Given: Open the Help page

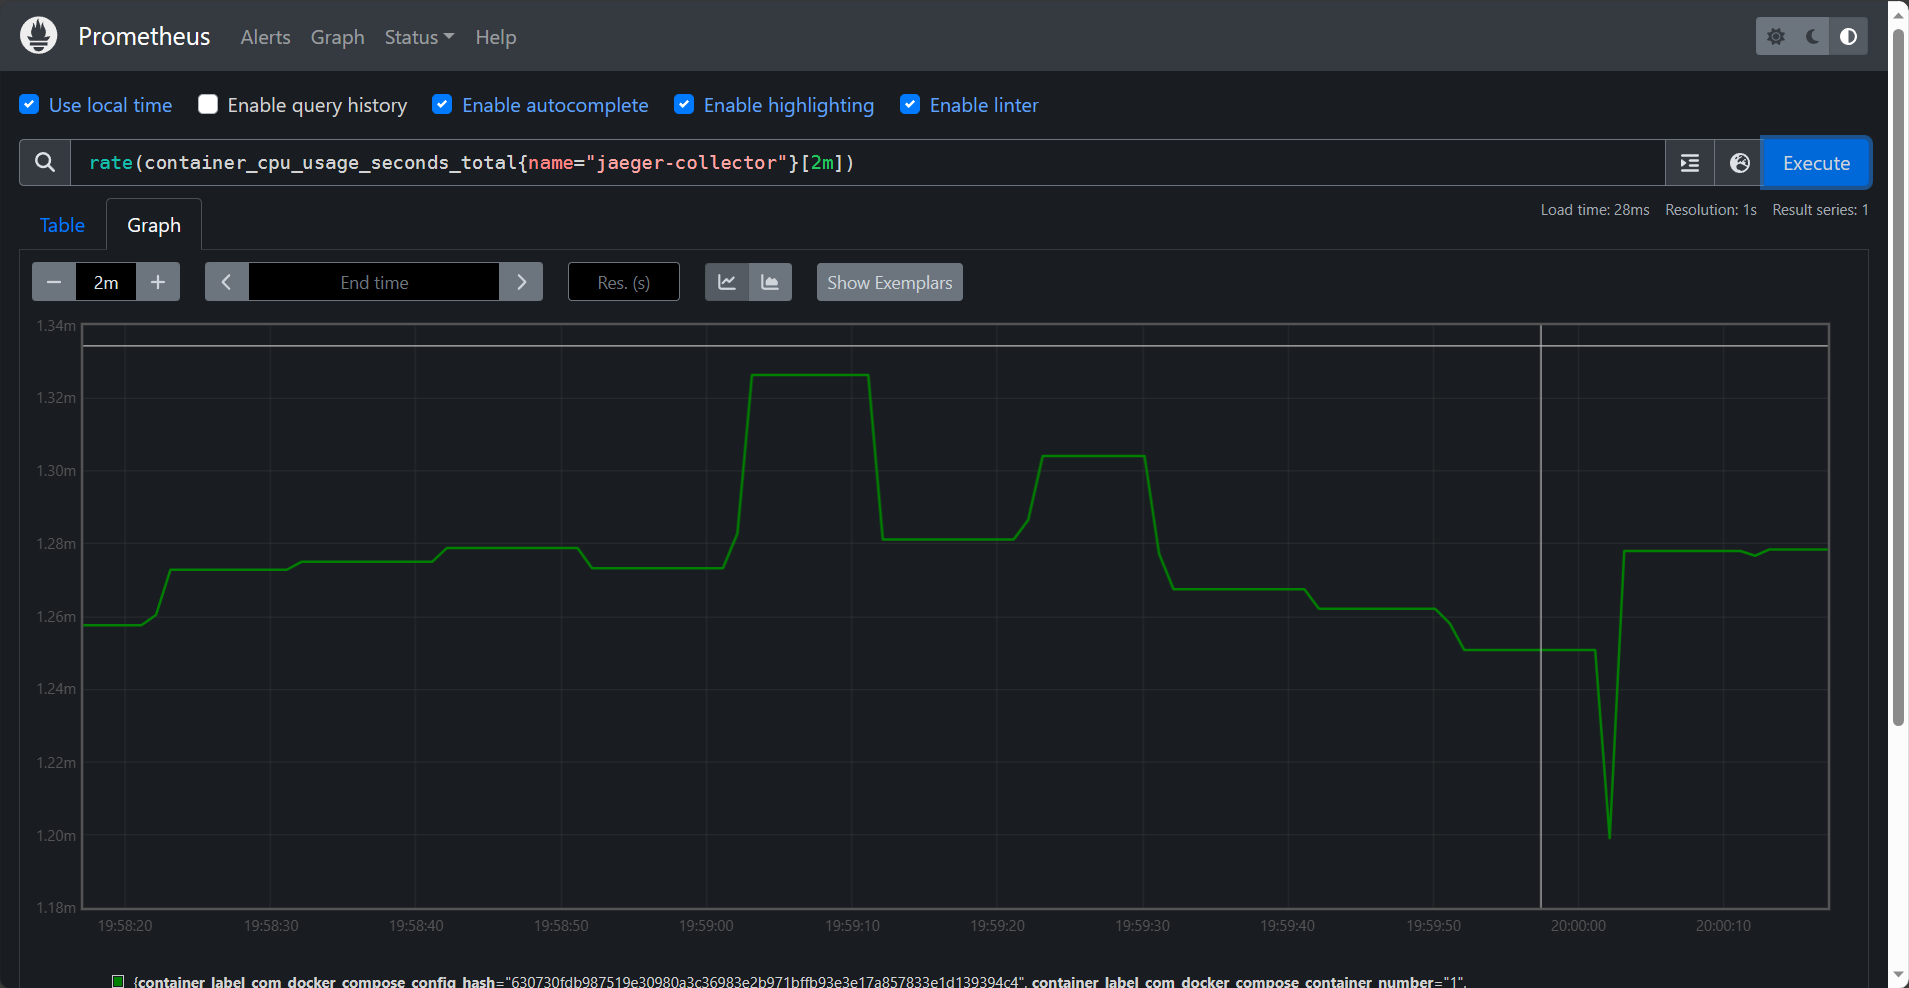Looking at the screenshot, I should (x=496, y=37).
